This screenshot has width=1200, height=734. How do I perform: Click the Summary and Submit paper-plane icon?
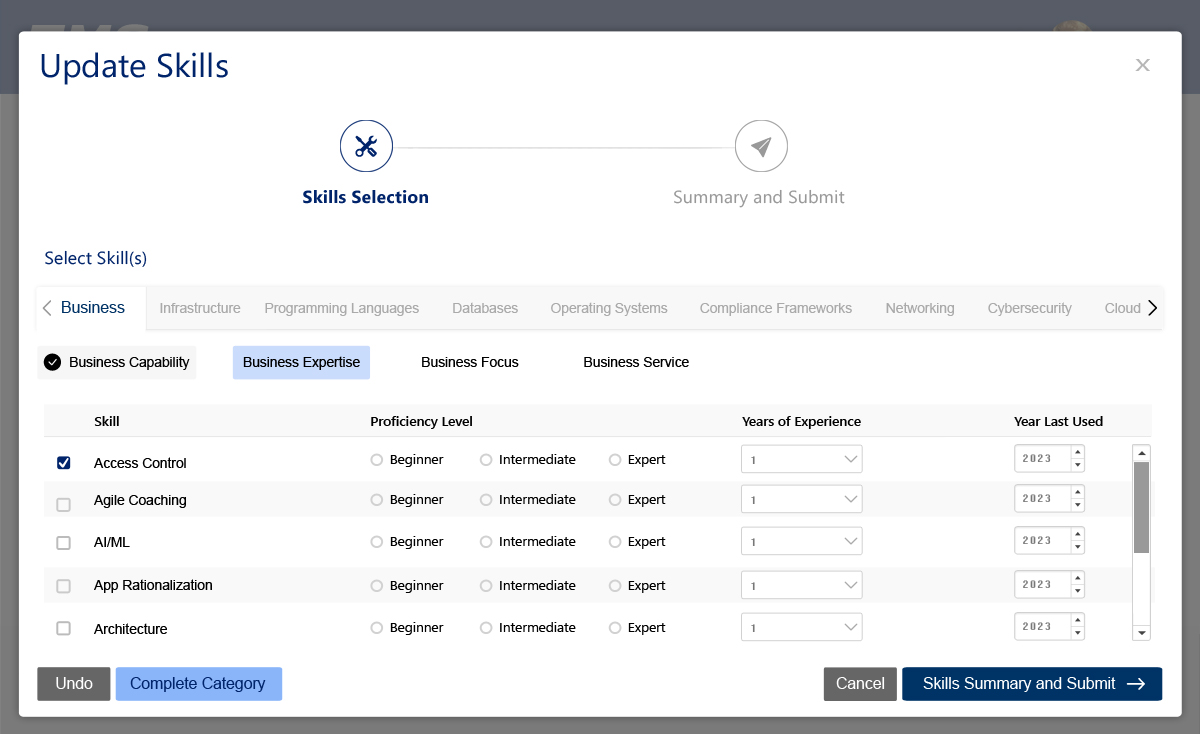coord(761,147)
